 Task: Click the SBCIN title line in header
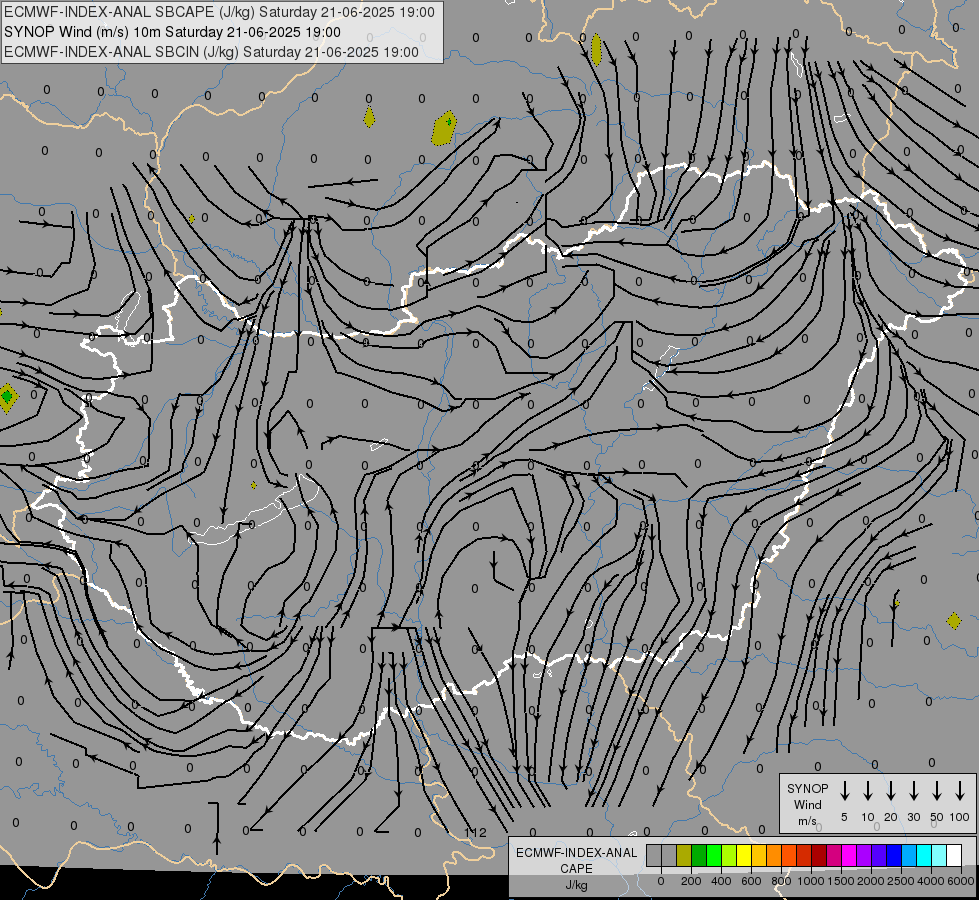[211, 52]
